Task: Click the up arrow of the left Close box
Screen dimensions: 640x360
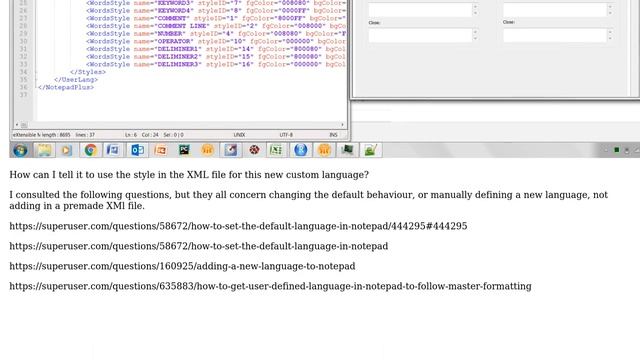Action: click(475, 32)
